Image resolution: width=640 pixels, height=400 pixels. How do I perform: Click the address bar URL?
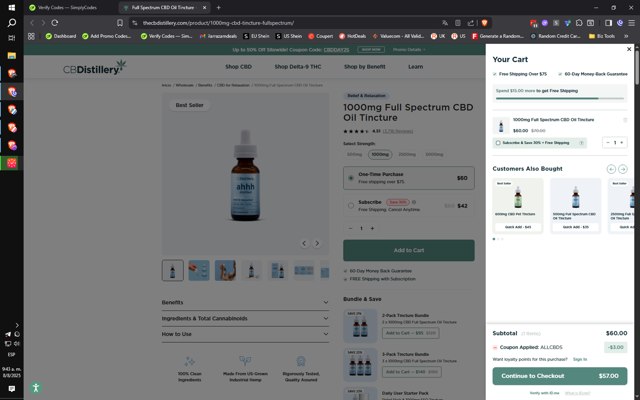(x=218, y=23)
